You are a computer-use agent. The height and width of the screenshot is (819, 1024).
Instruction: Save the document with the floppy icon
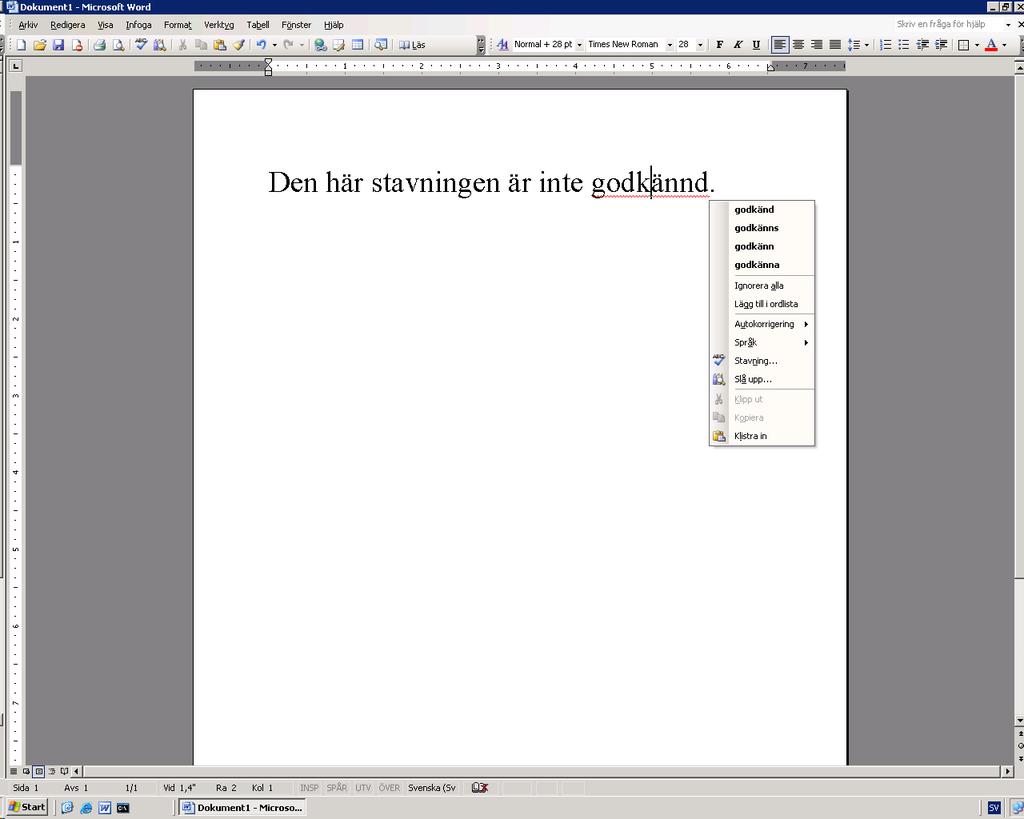(x=58, y=45)
